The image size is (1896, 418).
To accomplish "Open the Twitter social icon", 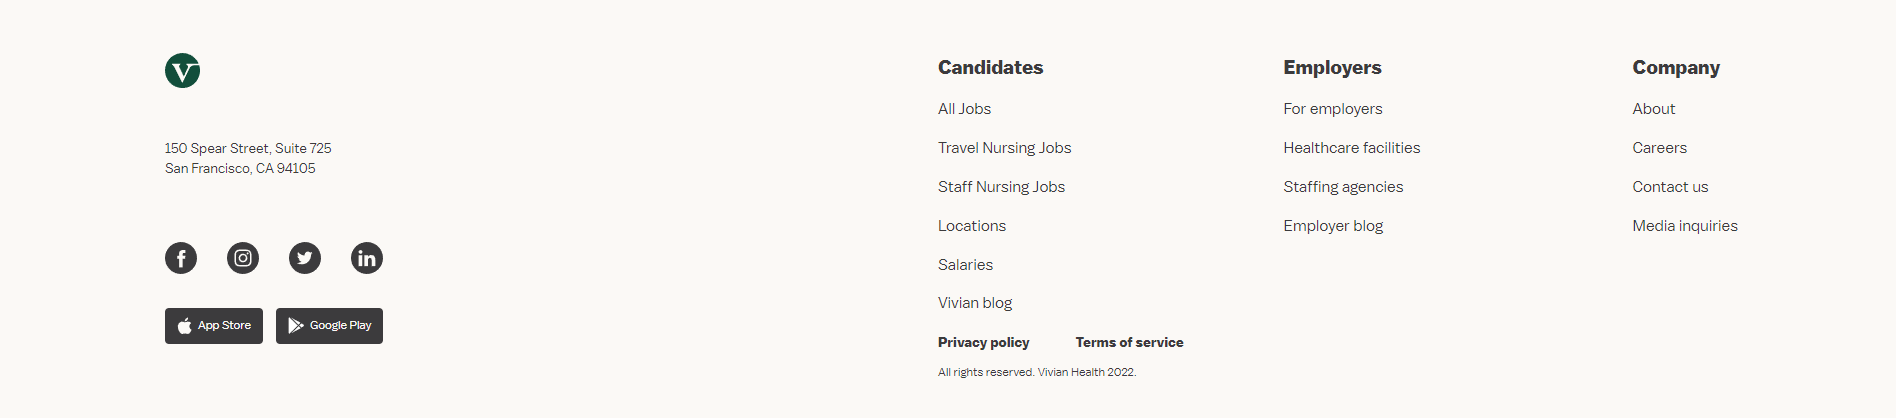I will coord(305,258).
